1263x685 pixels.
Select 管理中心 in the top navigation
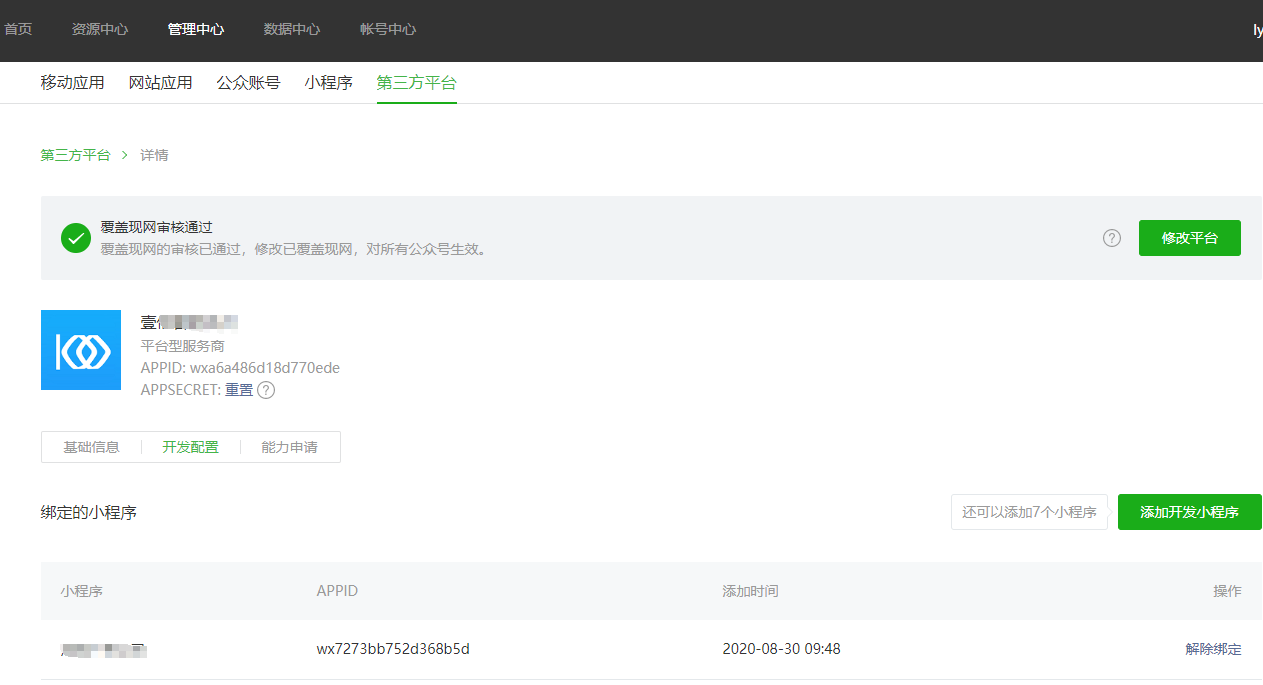(x=196, y=29)
